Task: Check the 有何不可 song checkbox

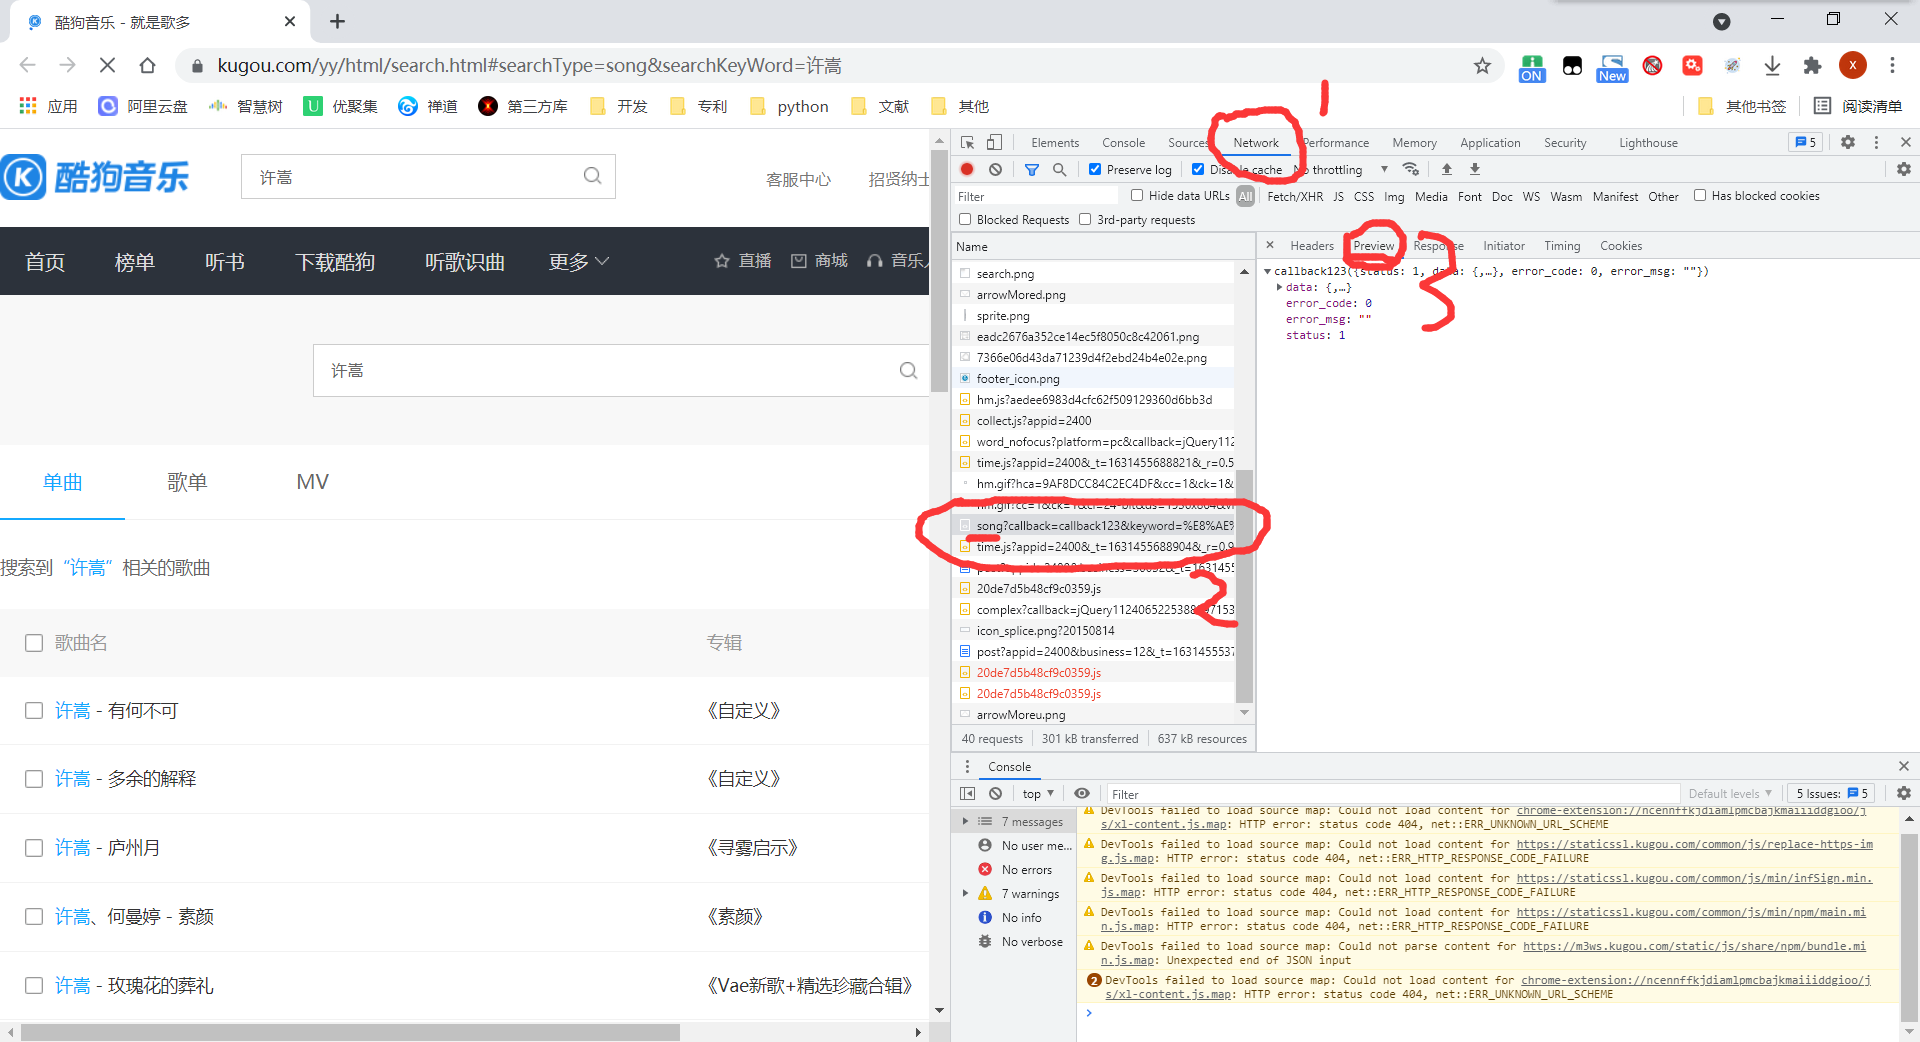Action: pos(34,711)
